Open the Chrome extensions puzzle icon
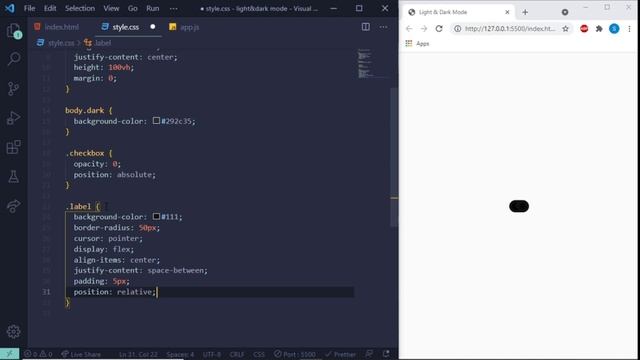Screen dimensions: 640x360 tap(599, 29)
